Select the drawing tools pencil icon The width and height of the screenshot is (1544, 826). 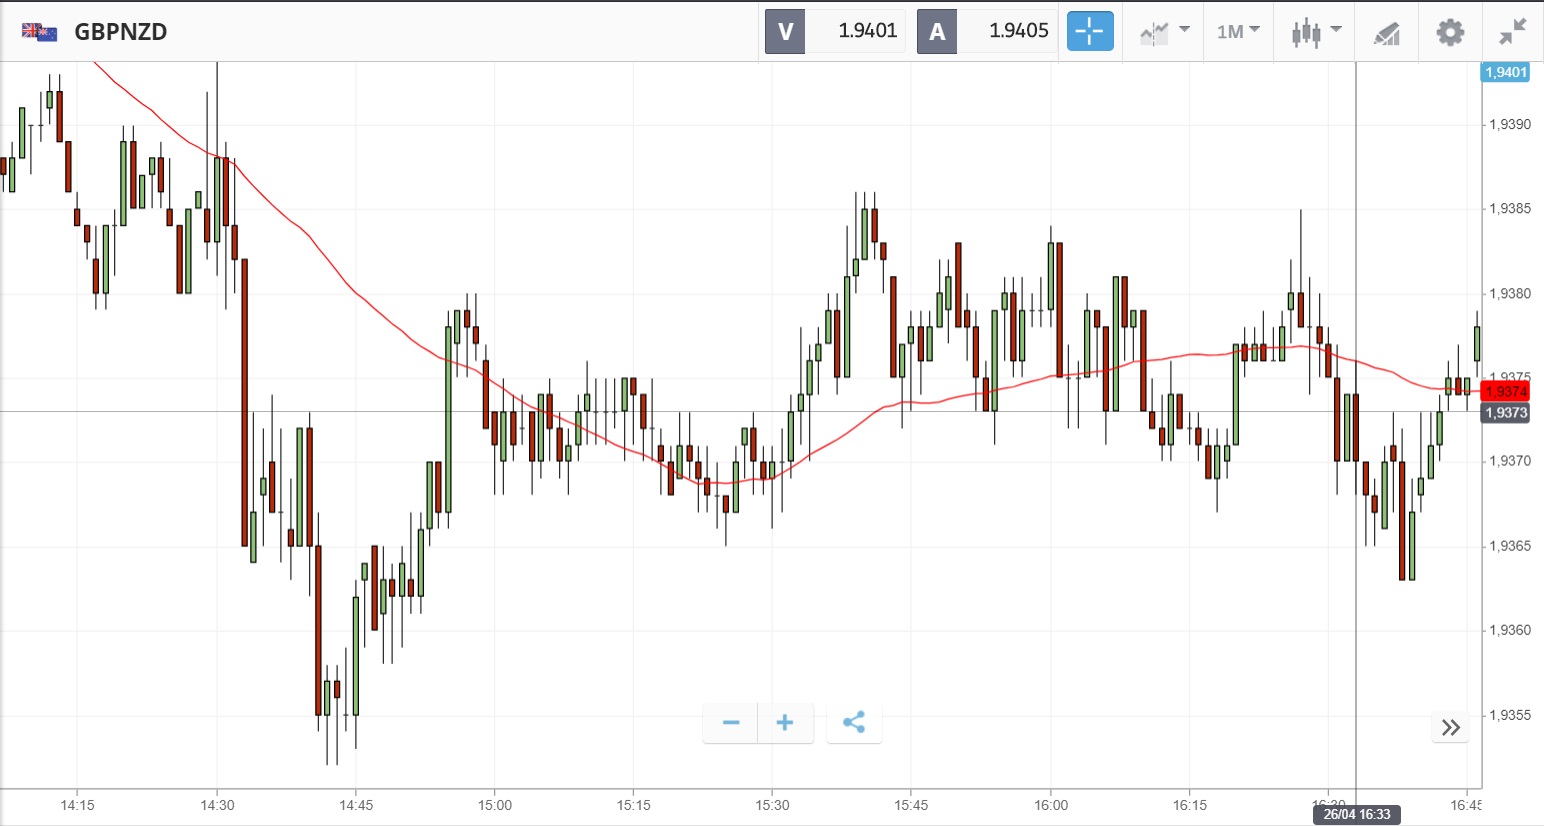(x=1386, y=33)
